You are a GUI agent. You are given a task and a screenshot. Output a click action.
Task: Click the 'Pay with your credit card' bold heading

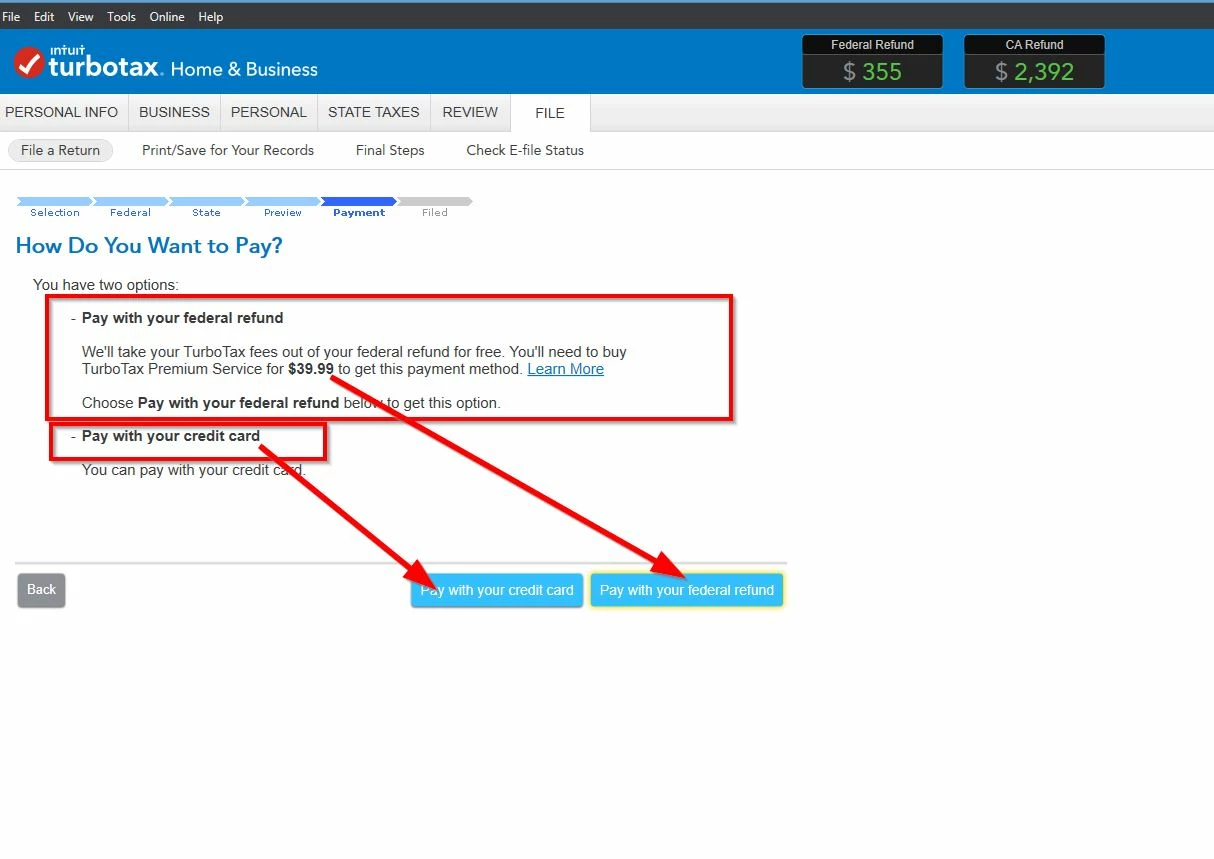(171, 436)
